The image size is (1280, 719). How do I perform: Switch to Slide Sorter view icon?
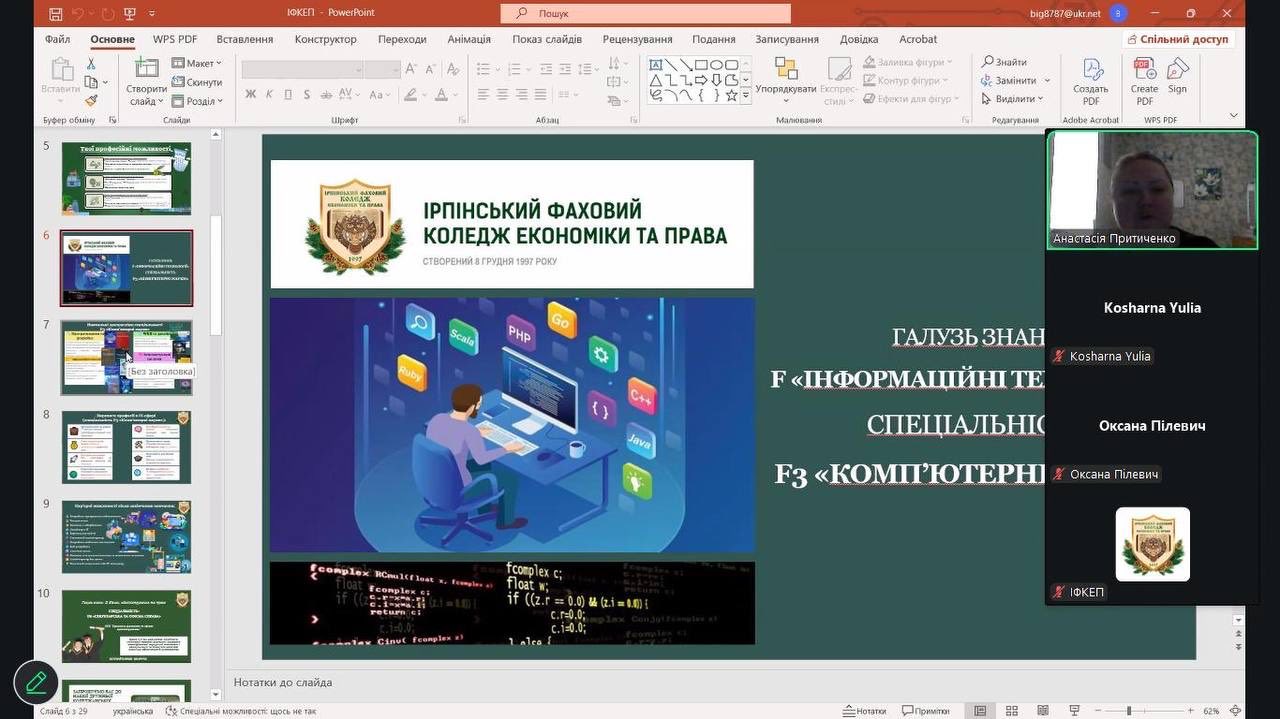pyautogui.click(x=1012, y=711)
